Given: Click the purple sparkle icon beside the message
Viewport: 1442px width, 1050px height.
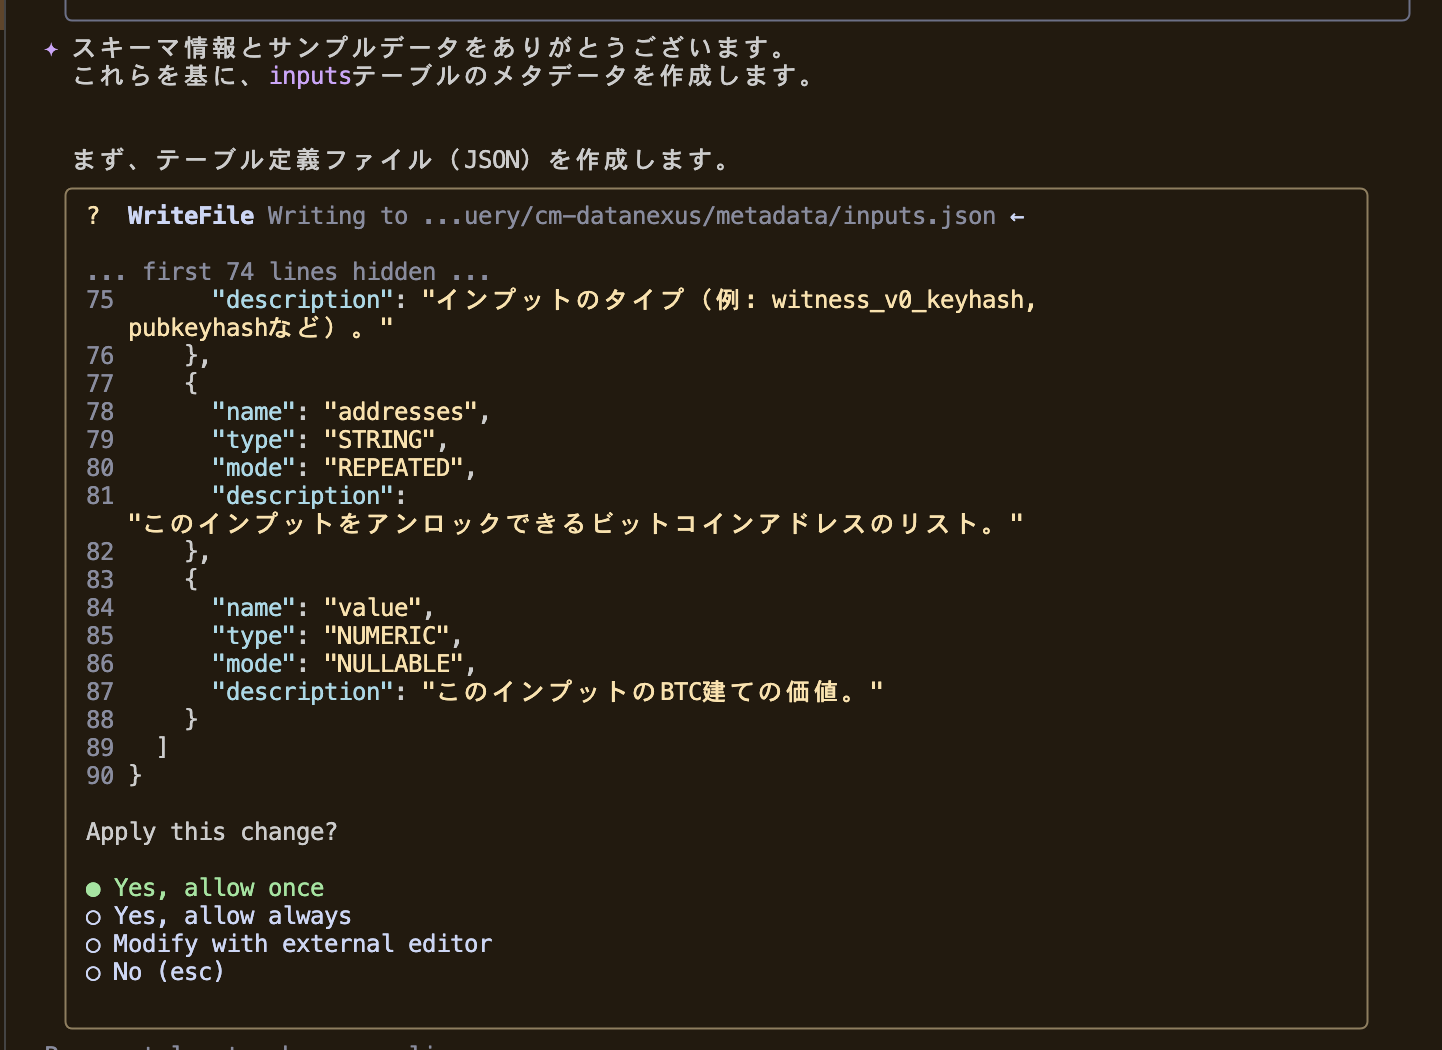Looking at the screenshot, I should pos(51,49).
